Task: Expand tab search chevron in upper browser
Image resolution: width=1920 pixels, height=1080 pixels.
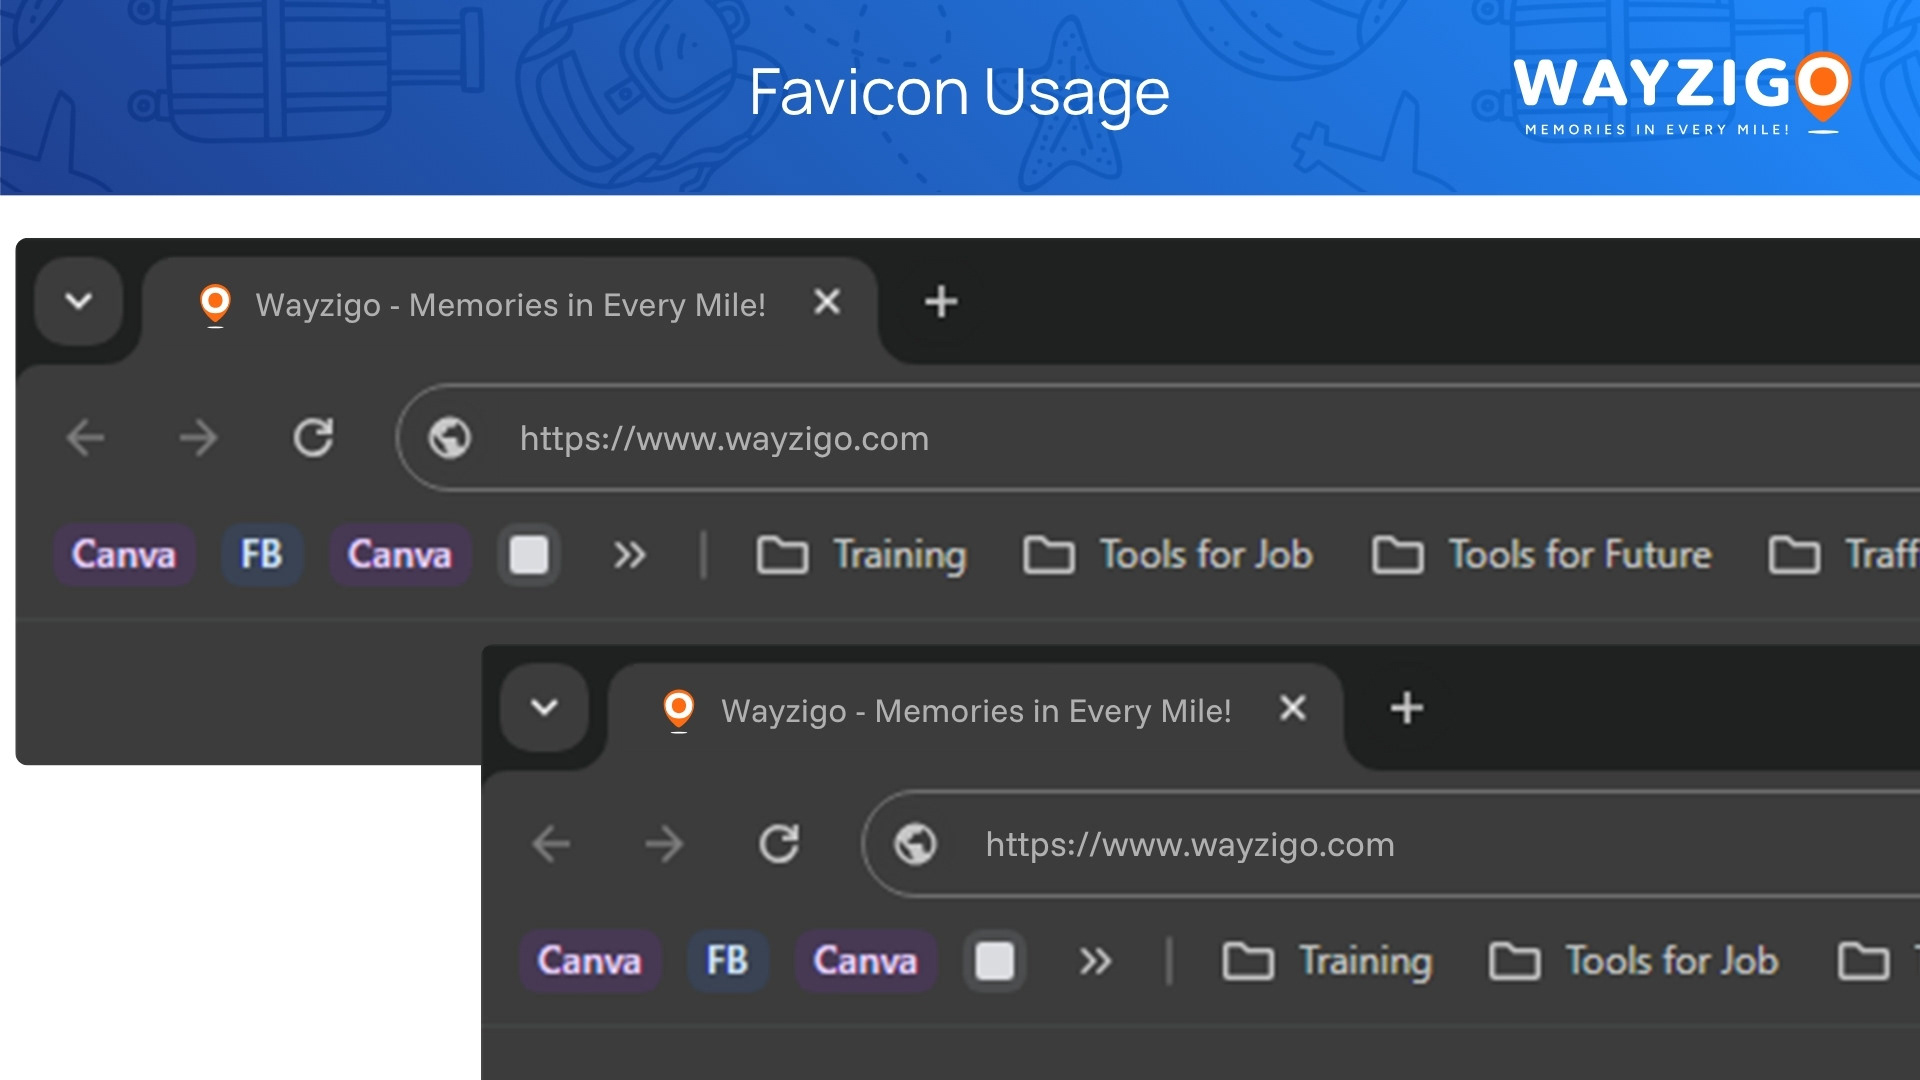Action: (x=79, y=301)
